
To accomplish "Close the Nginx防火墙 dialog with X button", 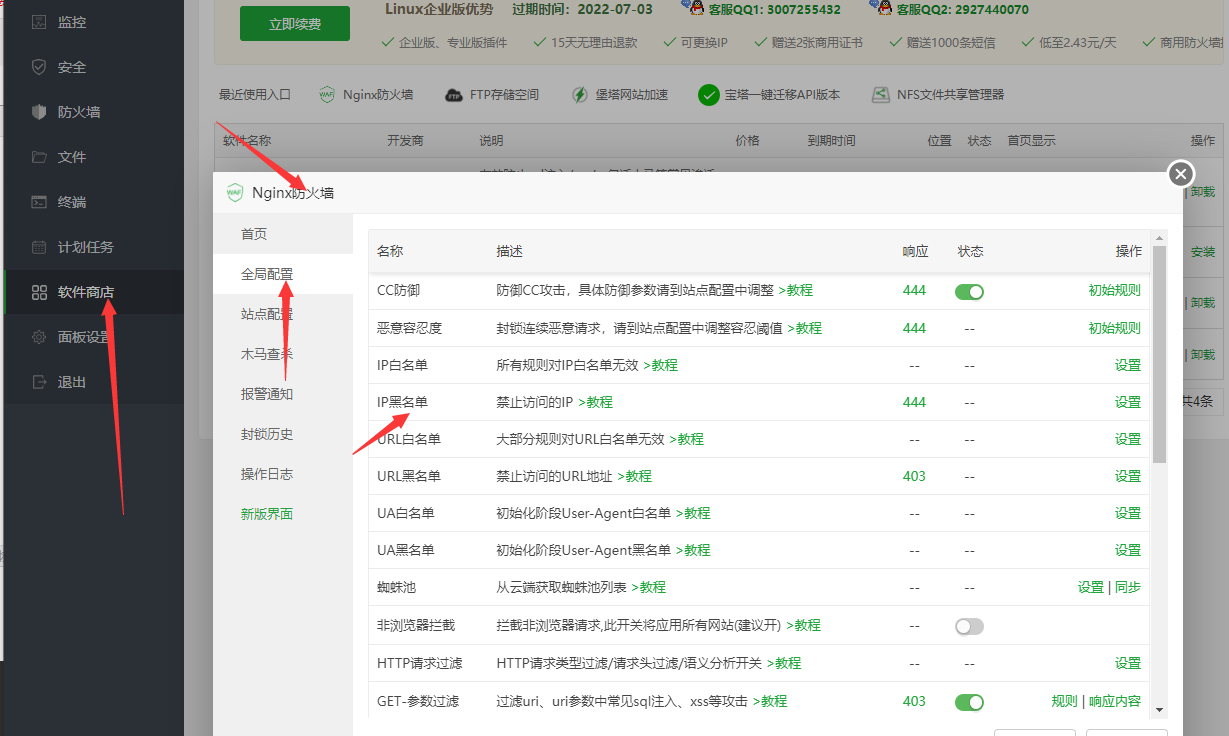I will pos(1181,174).
